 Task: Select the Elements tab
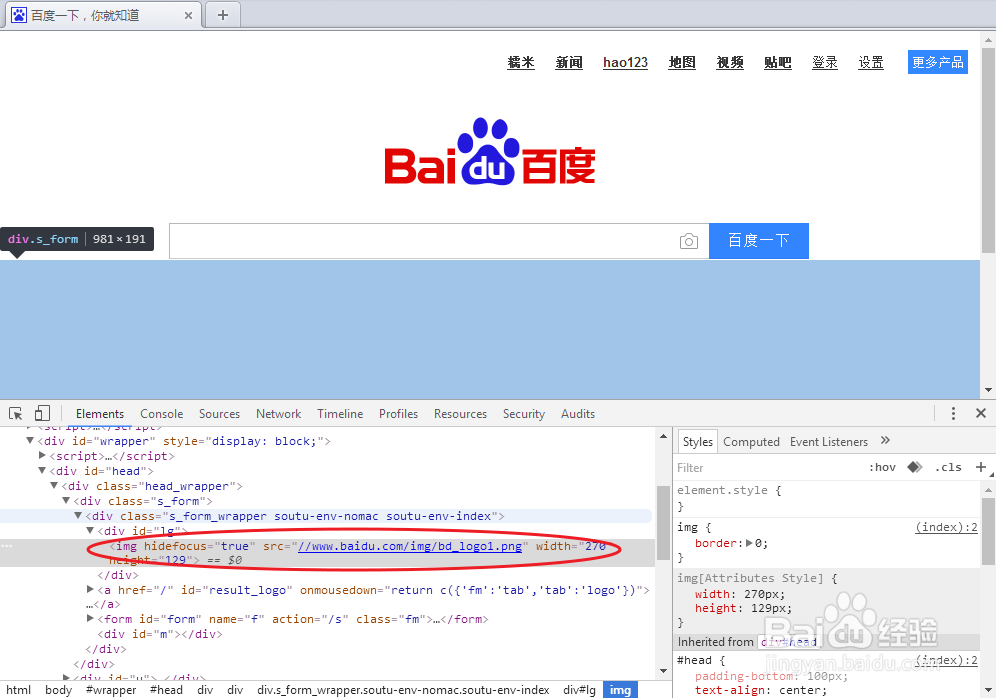[x=100, y=413]
